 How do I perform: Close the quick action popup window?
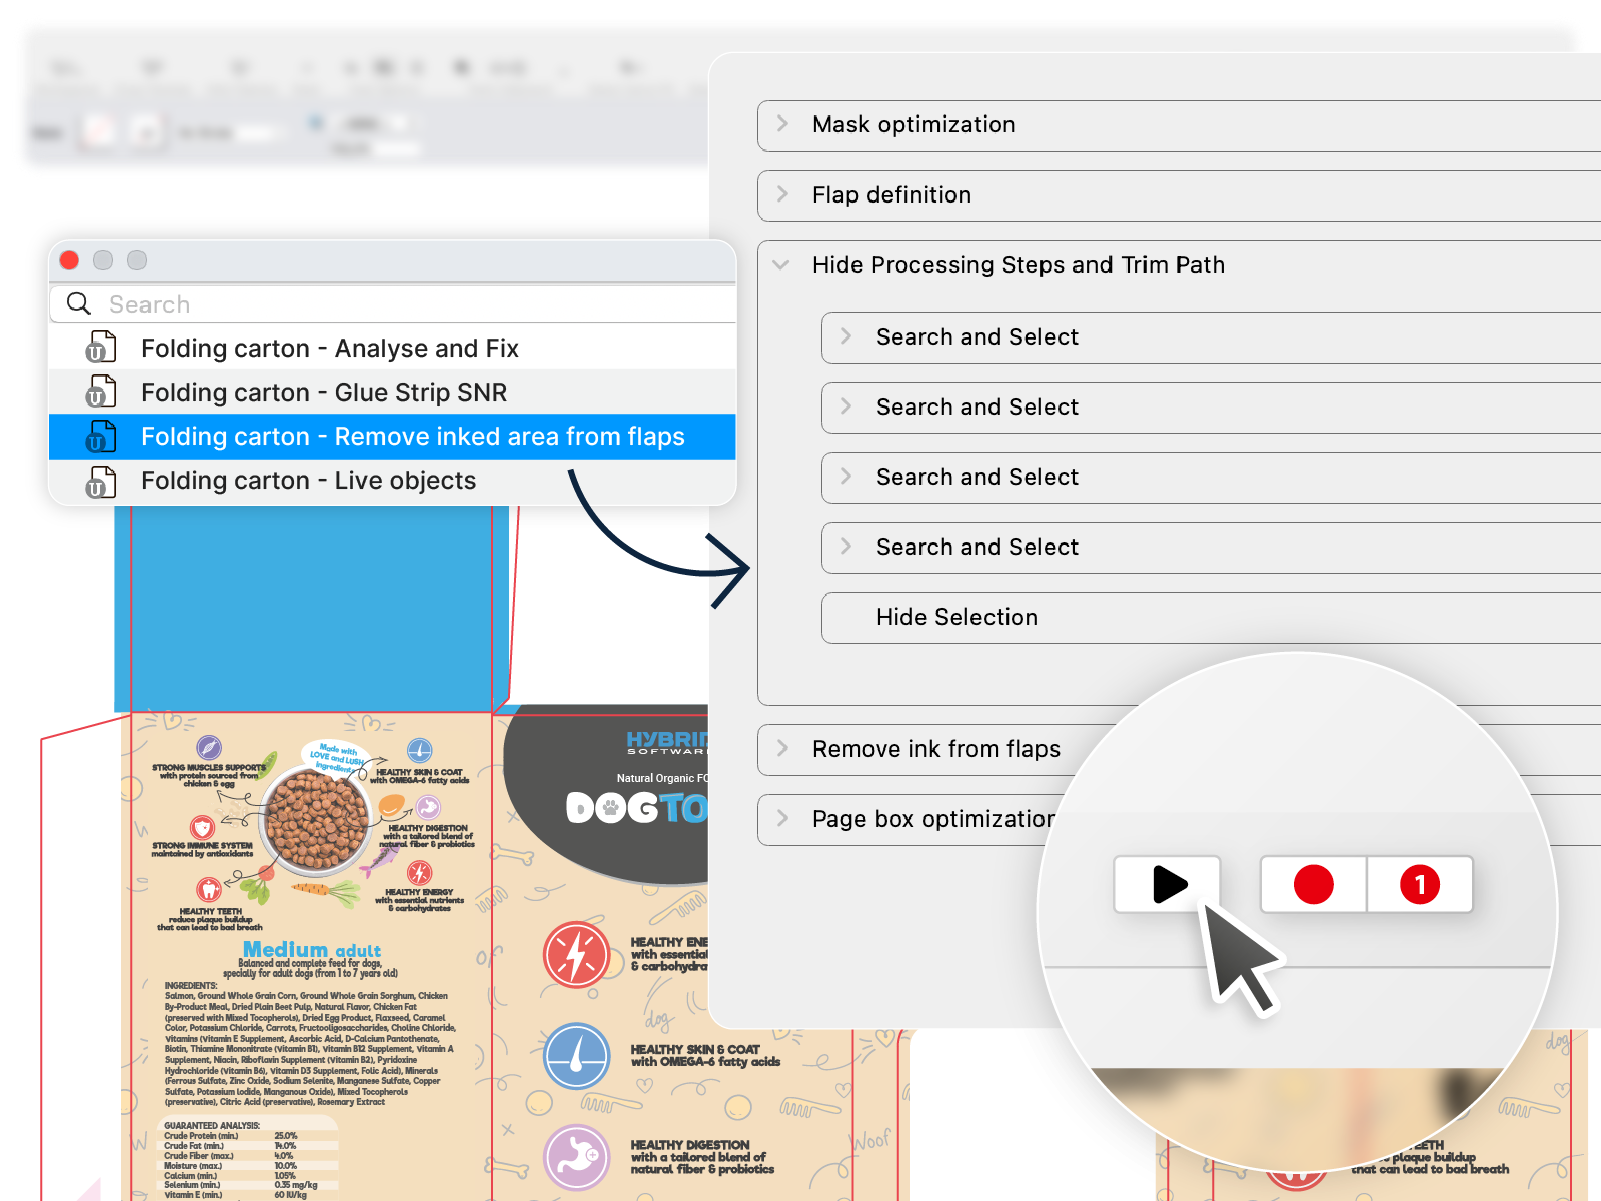[68, 260]
